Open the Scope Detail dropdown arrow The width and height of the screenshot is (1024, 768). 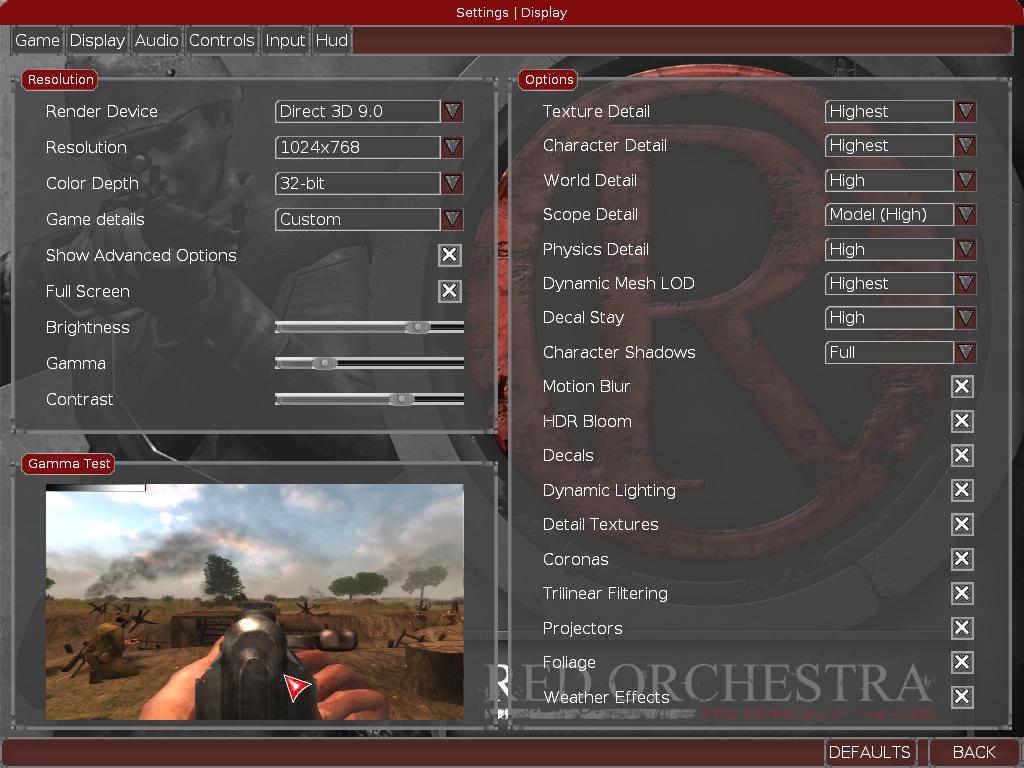point(965,214)
